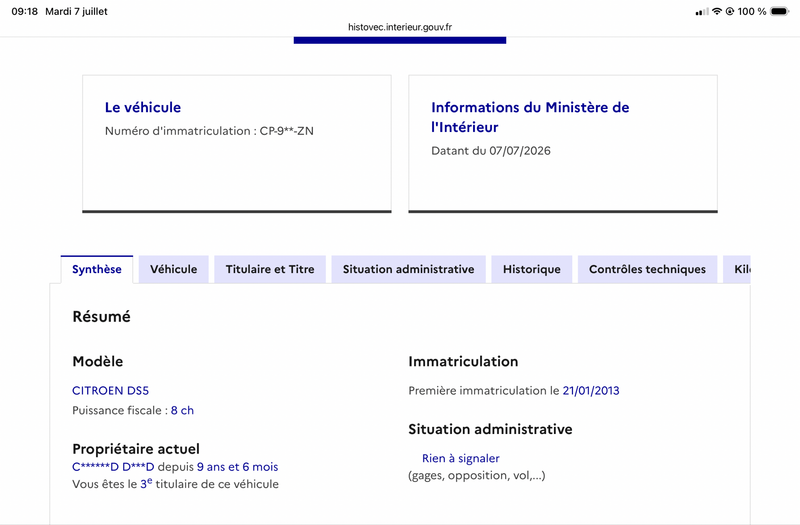Click the CITROEN DS5 model text
The width and height of the screenshot is (800, 525).
(110, 391)
